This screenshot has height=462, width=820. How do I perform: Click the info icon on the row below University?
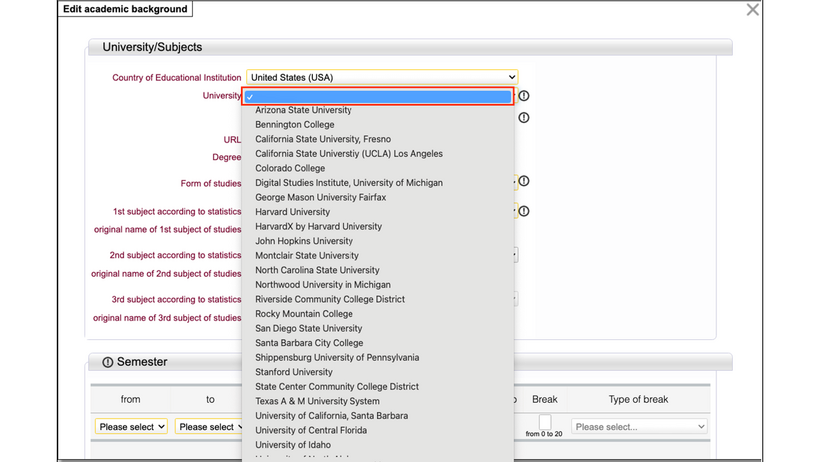pos(524,118)
